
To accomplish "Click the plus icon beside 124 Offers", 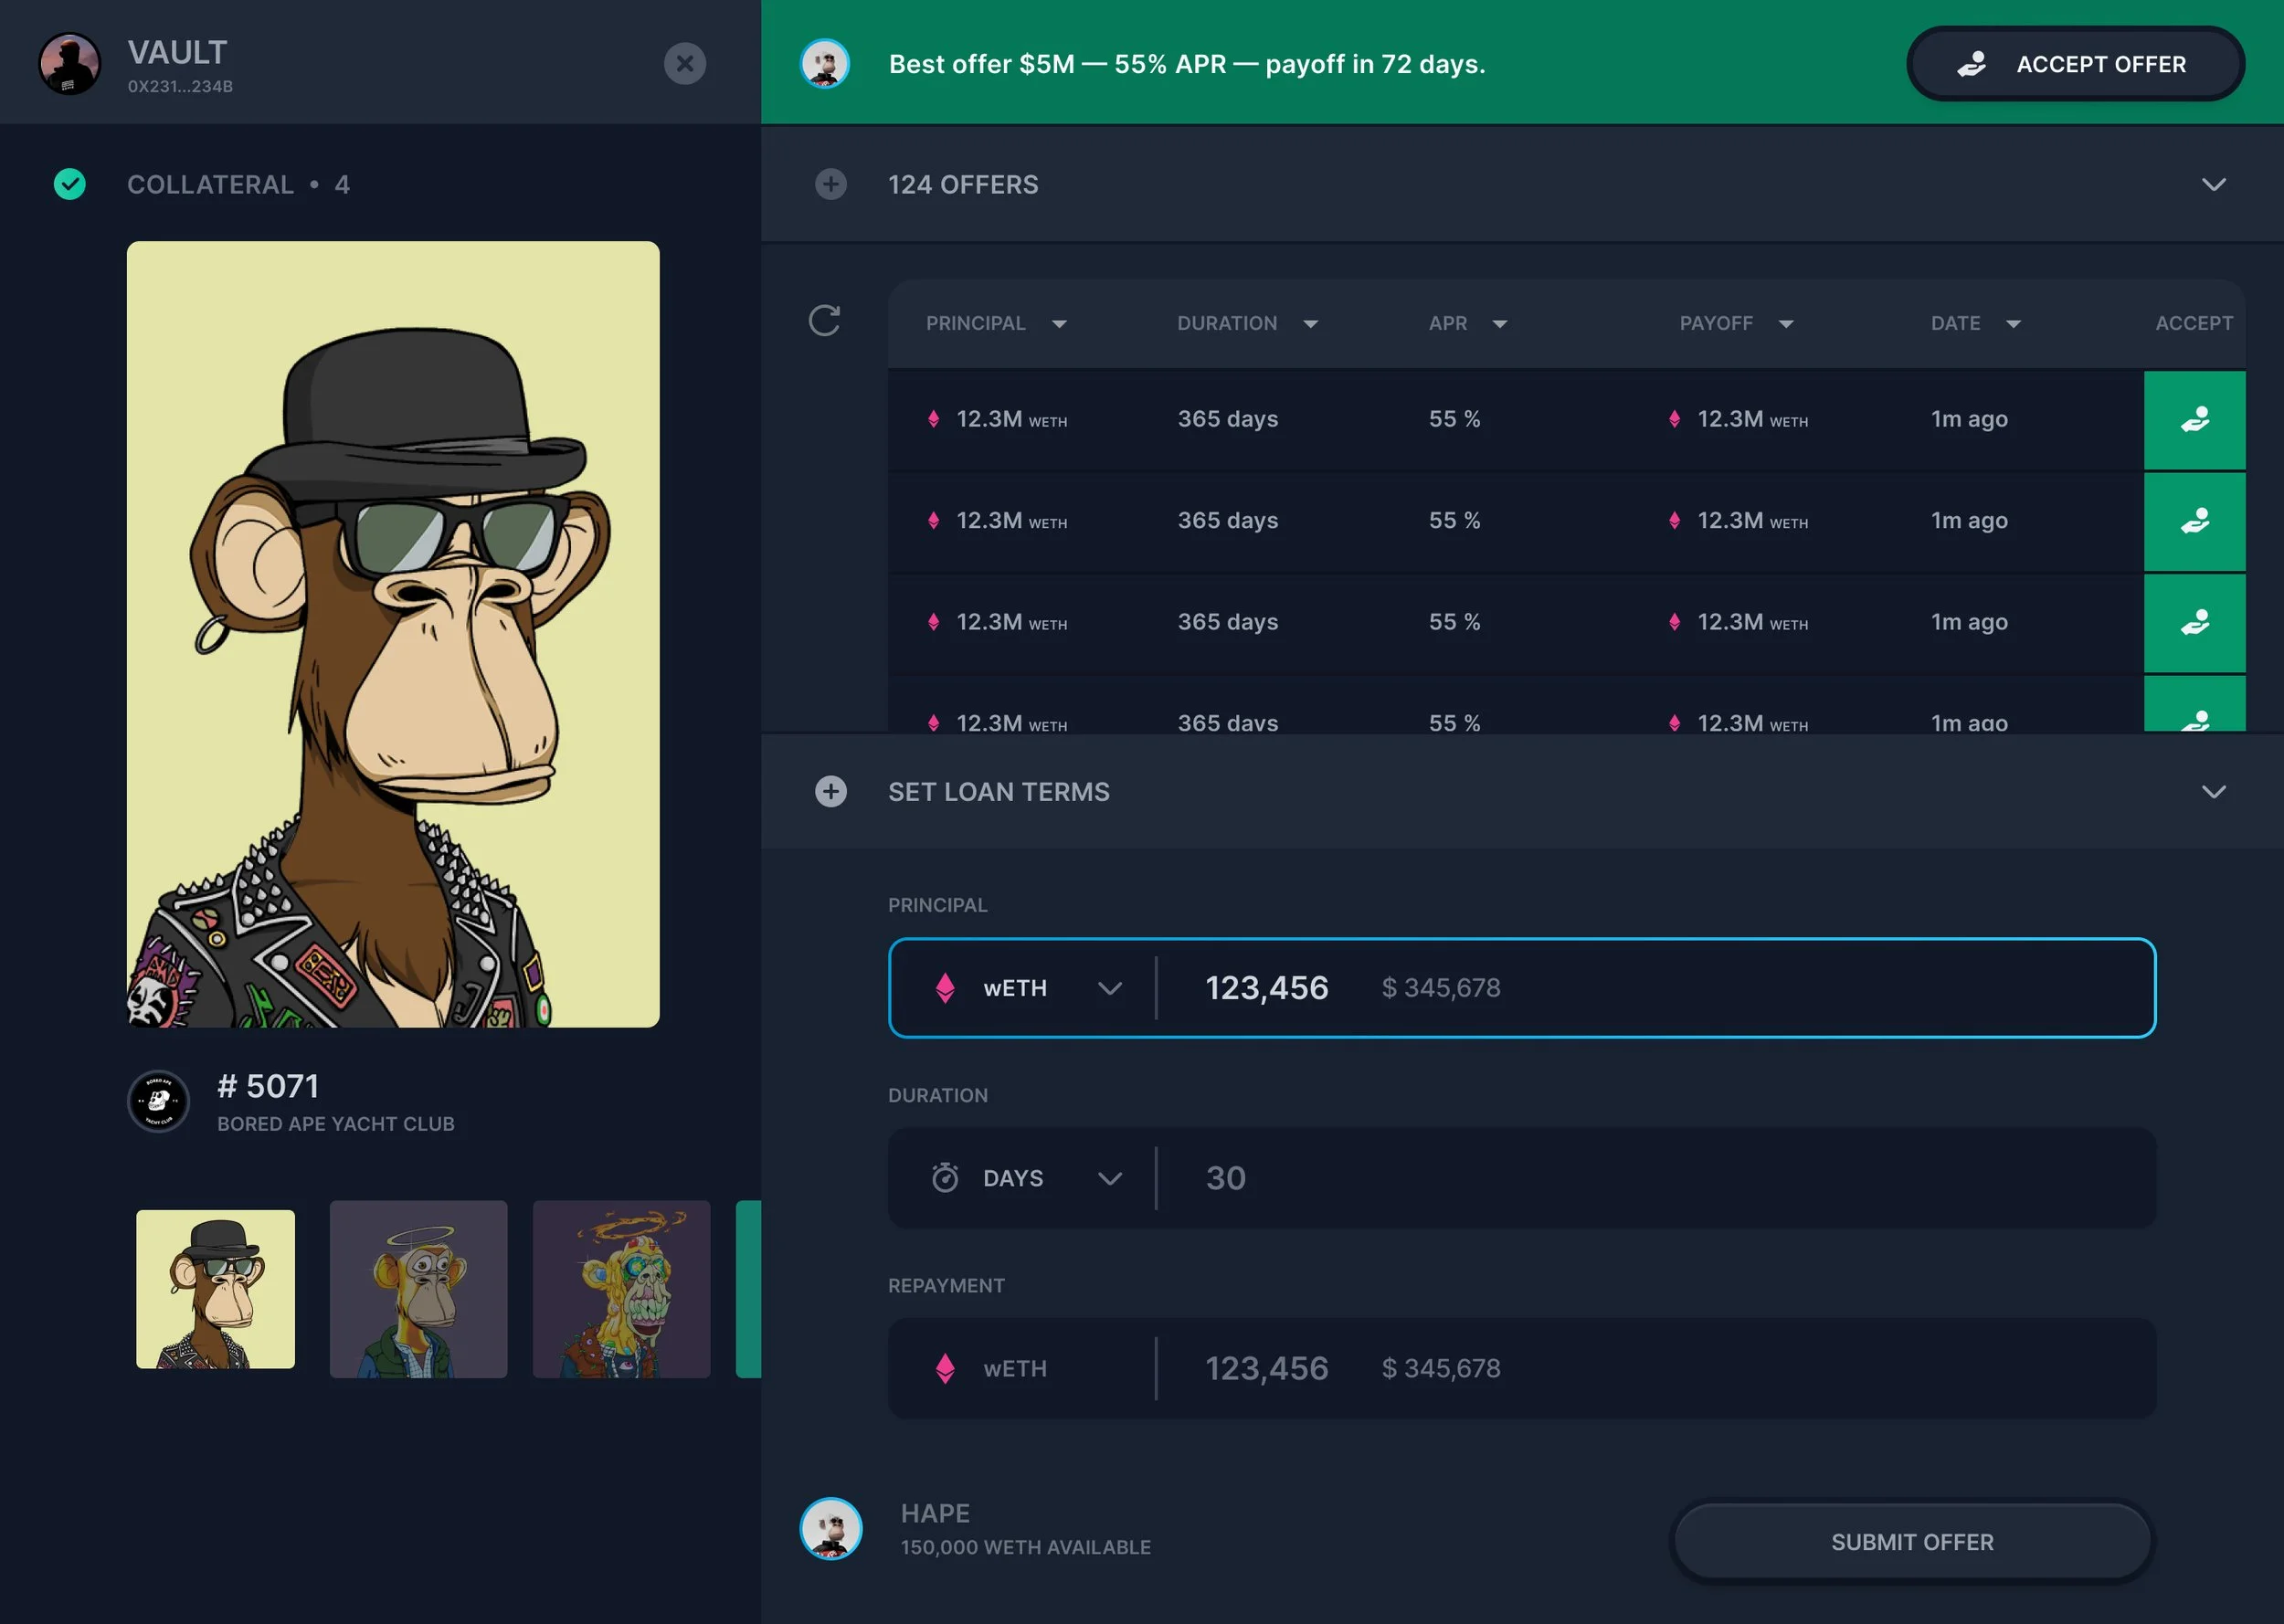I will [x=830, y=184].
